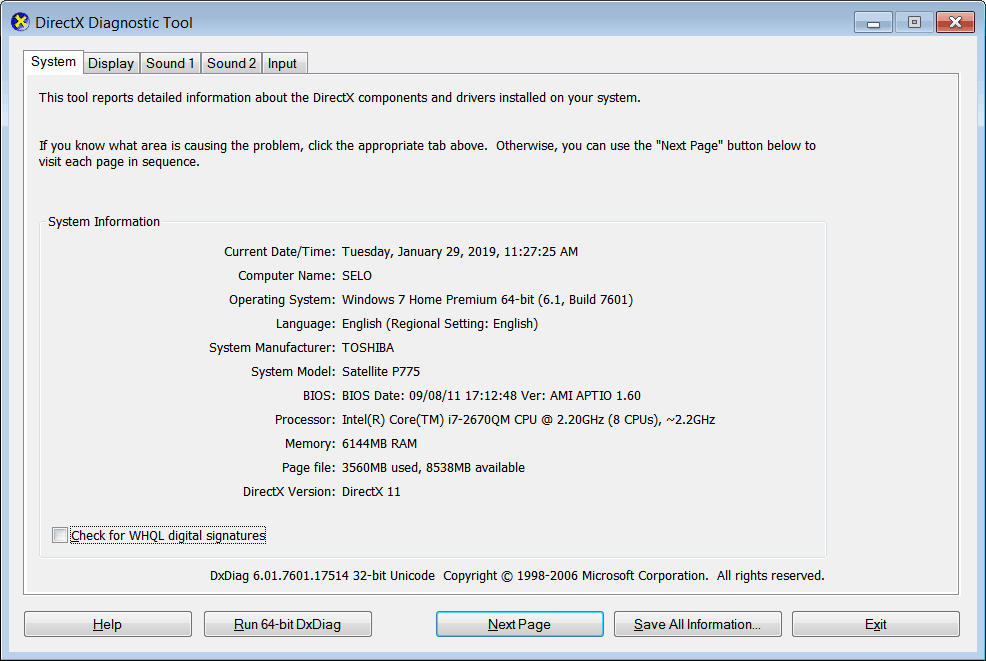Click the 'System Manufacturer:' label
The image size is (986, 661).
272,347
